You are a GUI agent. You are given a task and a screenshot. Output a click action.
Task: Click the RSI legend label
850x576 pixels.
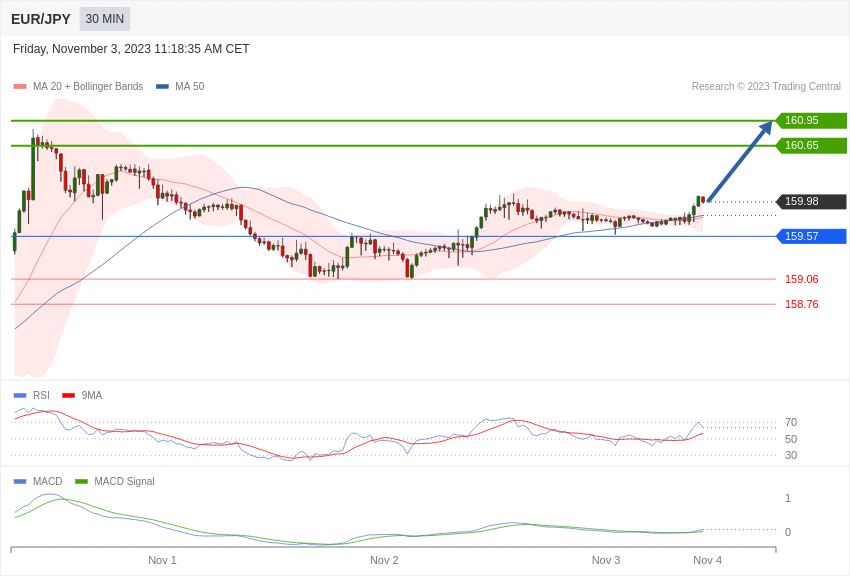pyautogui.click(x=41, y=395)
